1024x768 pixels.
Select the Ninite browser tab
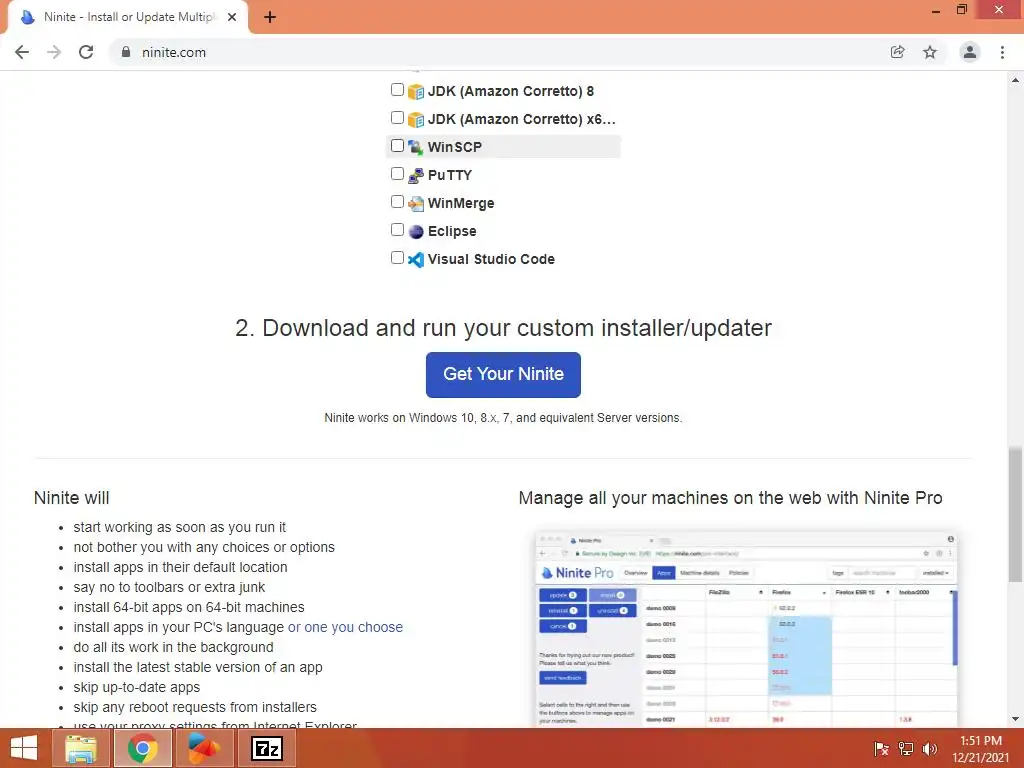pos(127,17)
